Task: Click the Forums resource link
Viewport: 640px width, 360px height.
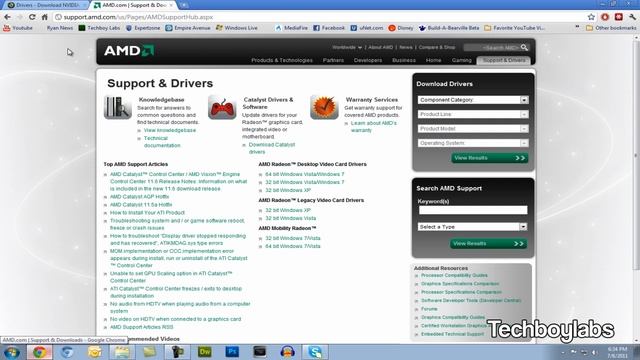Action: 429,309
